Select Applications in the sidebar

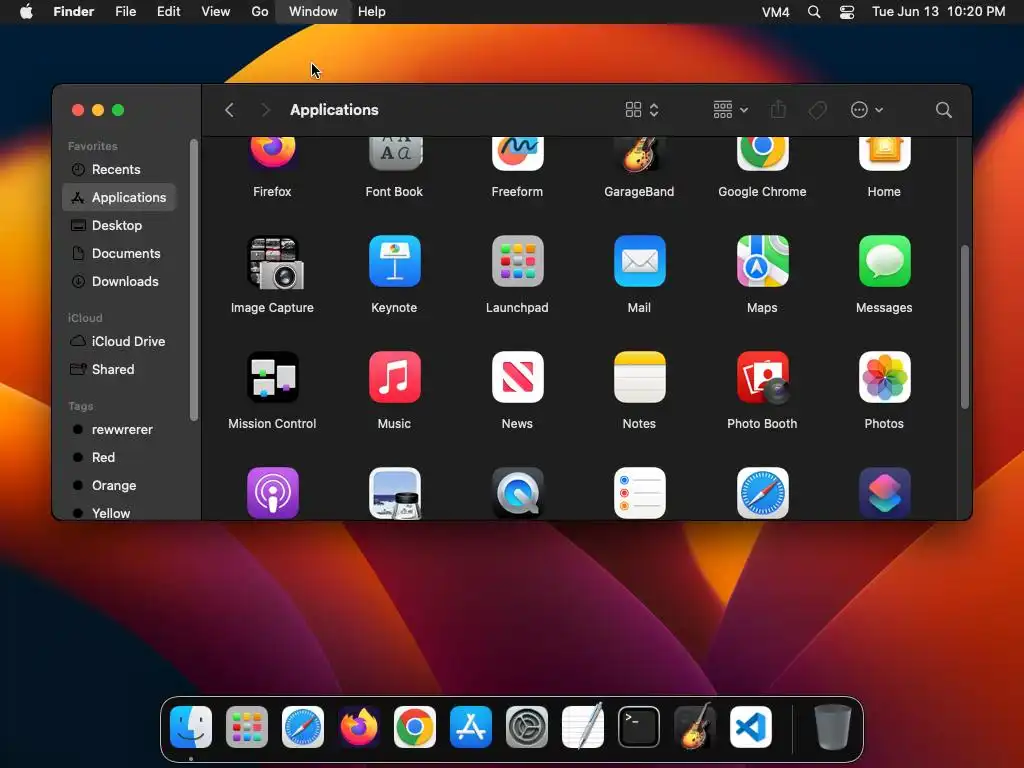[x=119, y=197]
